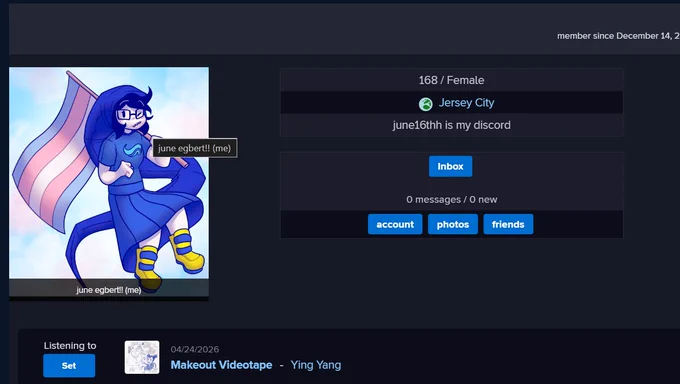The width and height of the screenshot is (680, 384).
Task: Click the green globe icon beside Jersey City
Action: (425, 104)
